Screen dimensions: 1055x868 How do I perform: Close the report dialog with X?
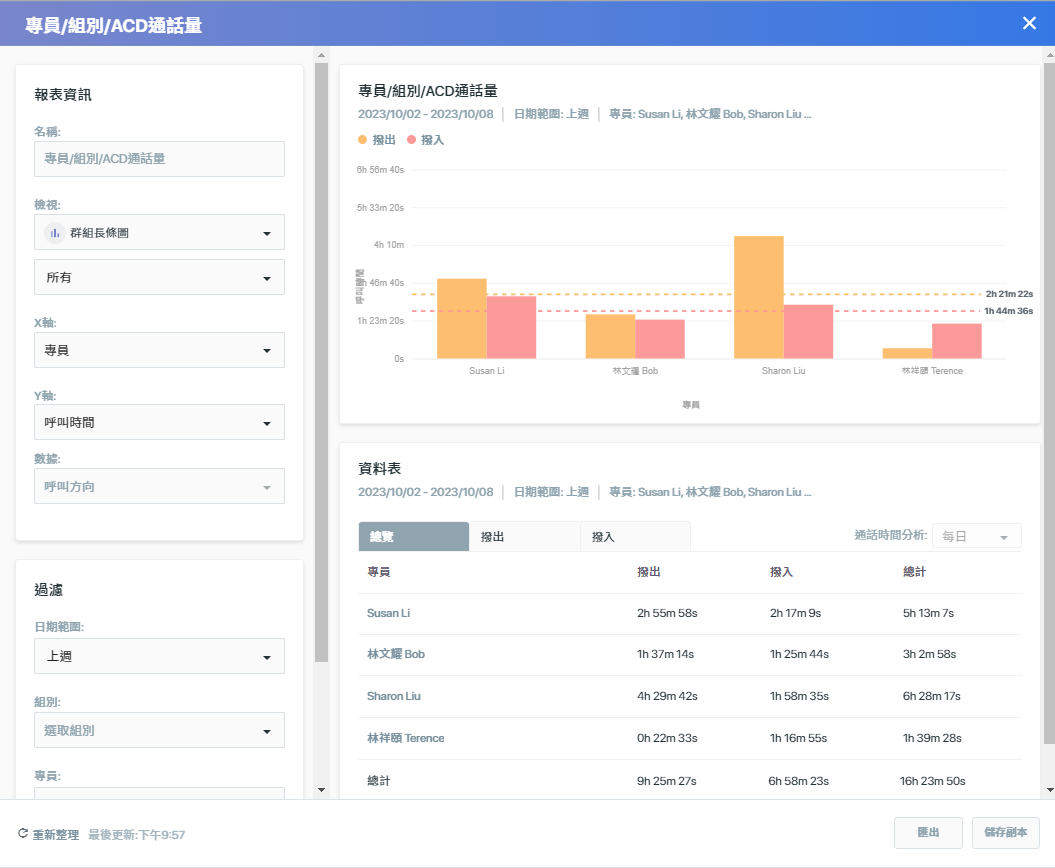tap(1029, 24)
